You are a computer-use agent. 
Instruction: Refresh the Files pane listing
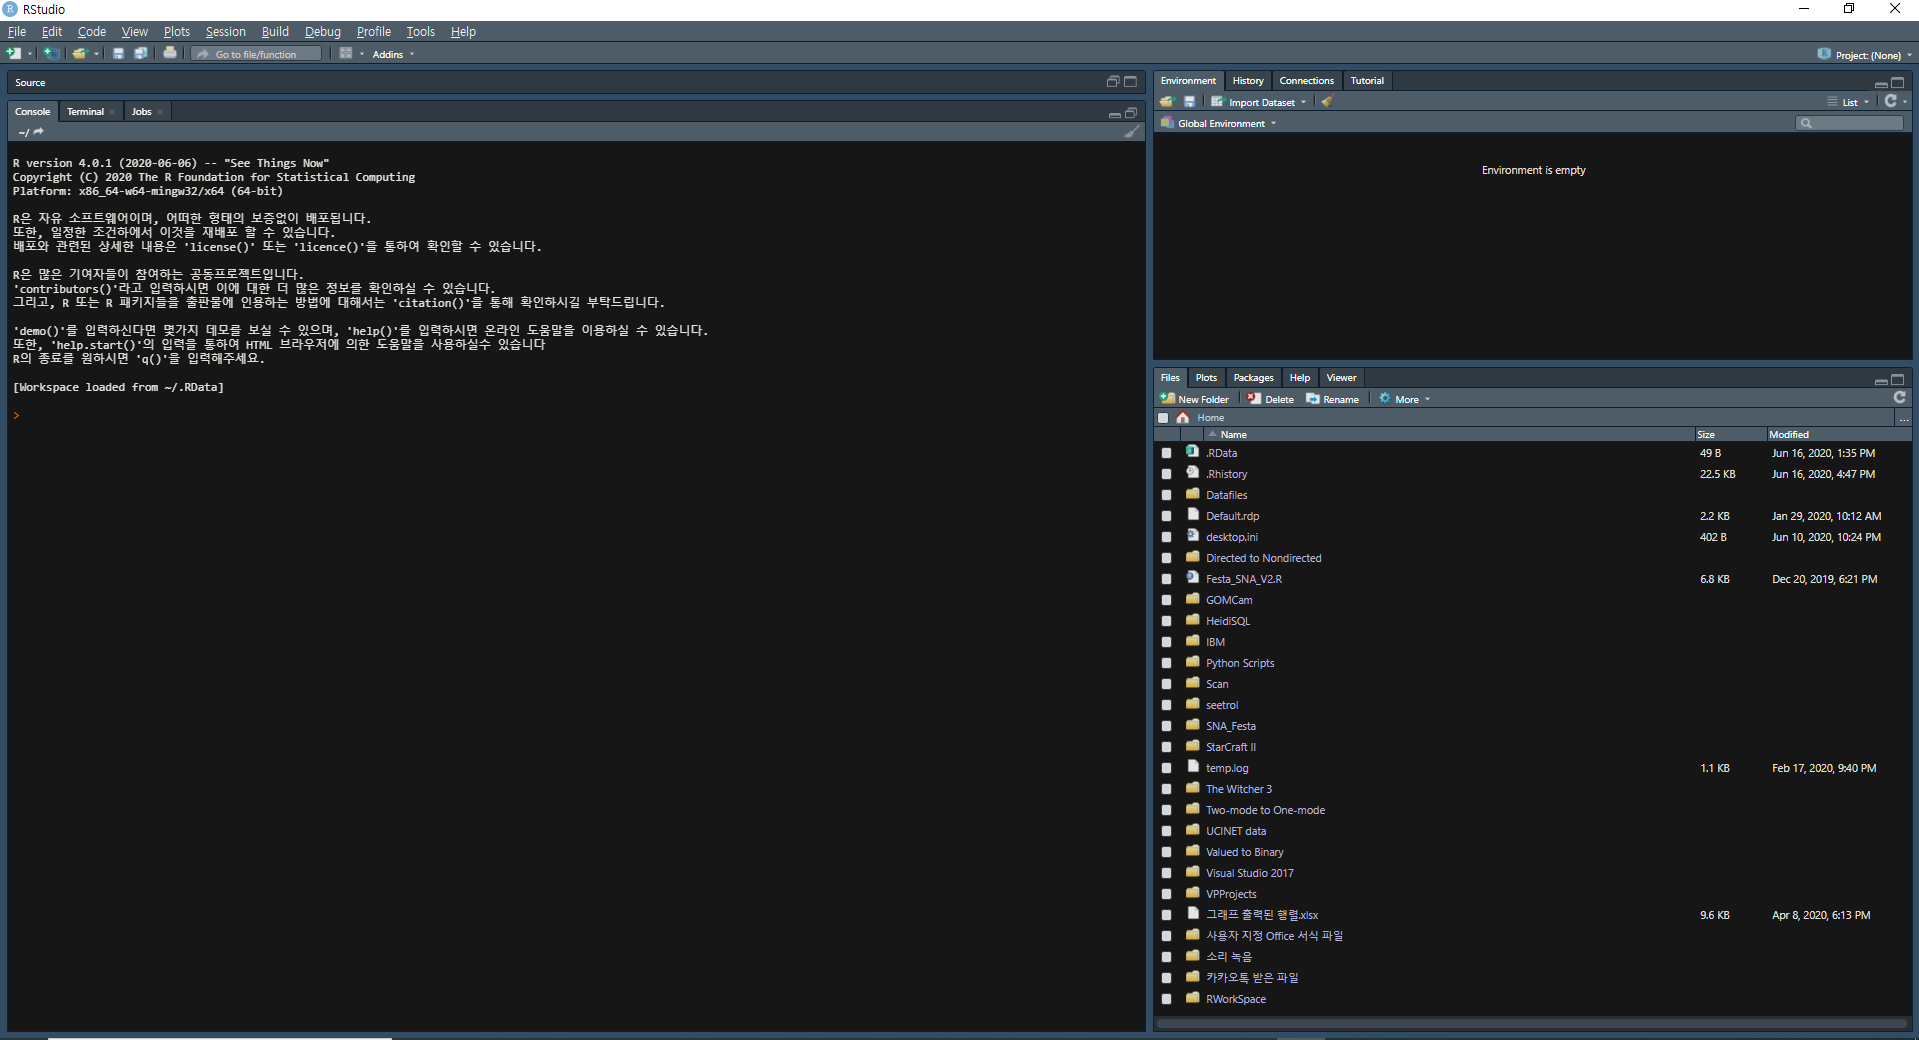click(x=1899, y=398)
